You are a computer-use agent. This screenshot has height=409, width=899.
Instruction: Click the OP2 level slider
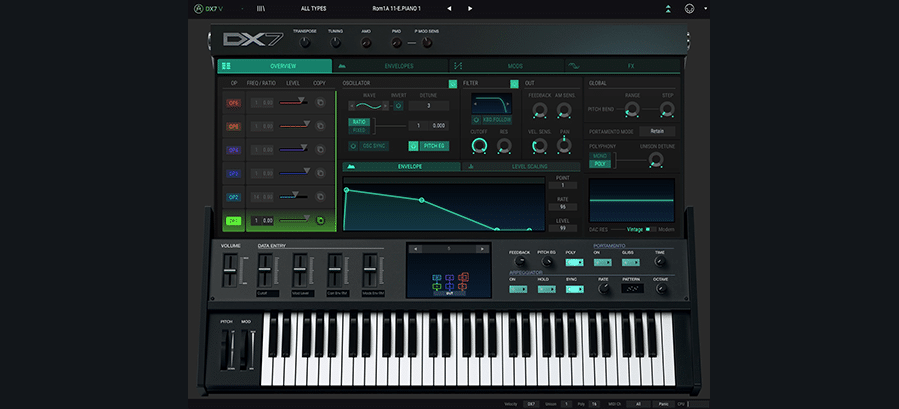pos(294,197)
